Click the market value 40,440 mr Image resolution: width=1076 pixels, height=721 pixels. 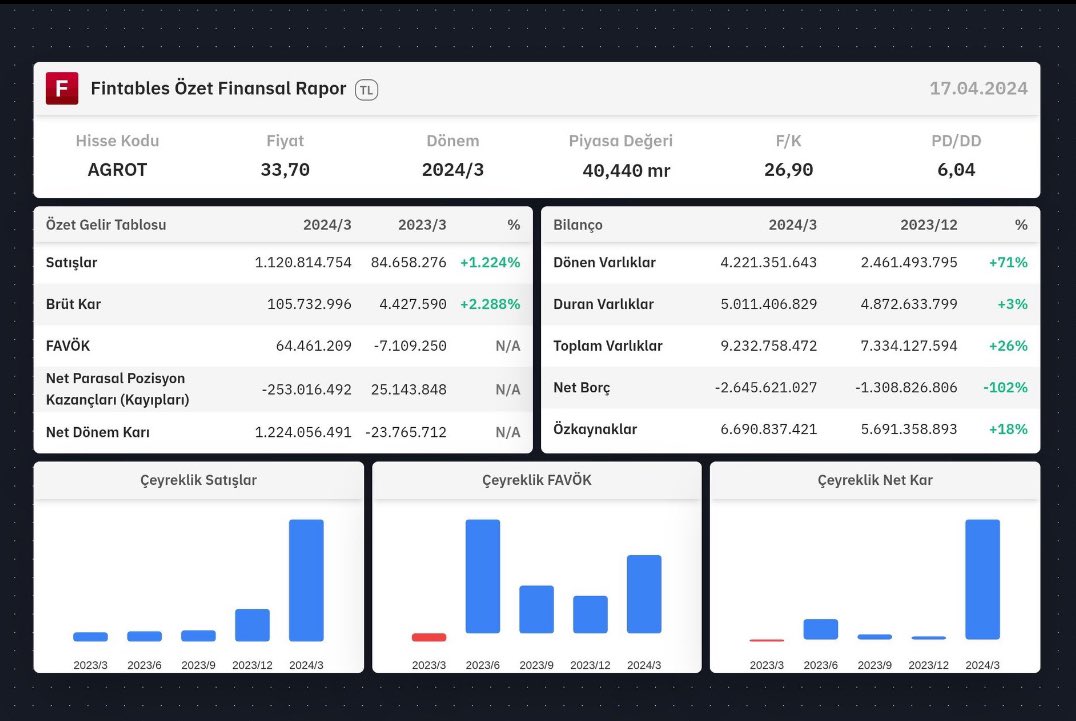point(626,170)
